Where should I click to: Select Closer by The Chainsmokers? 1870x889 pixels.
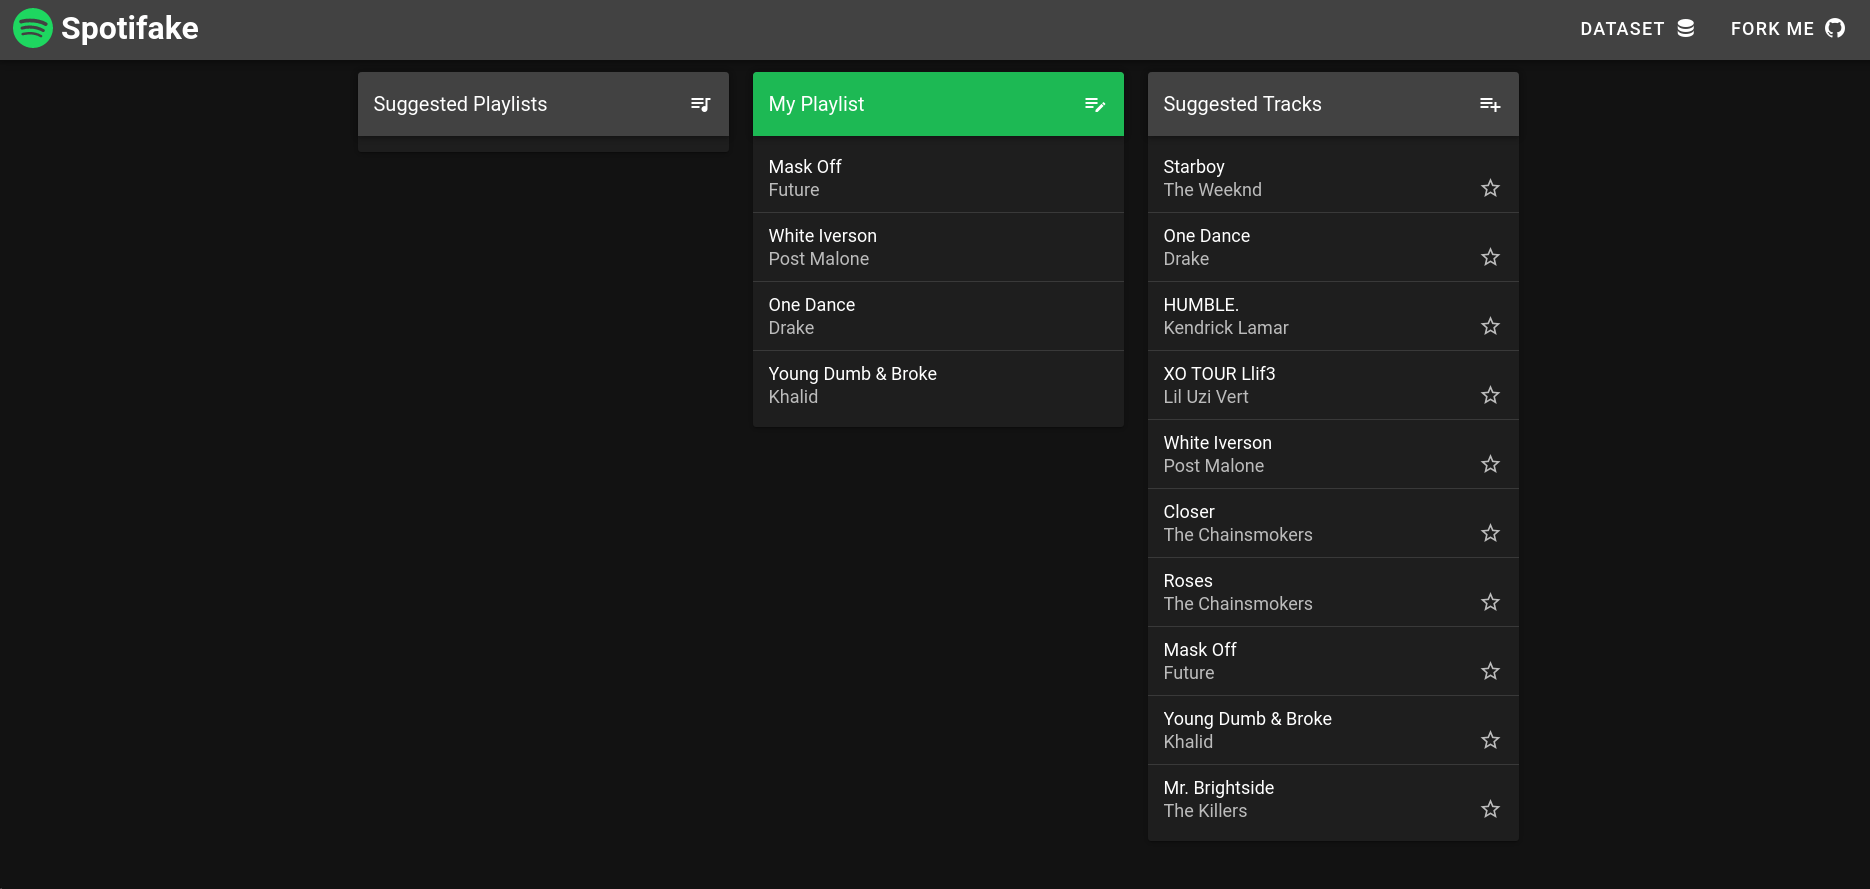[x=1333, y=523]
